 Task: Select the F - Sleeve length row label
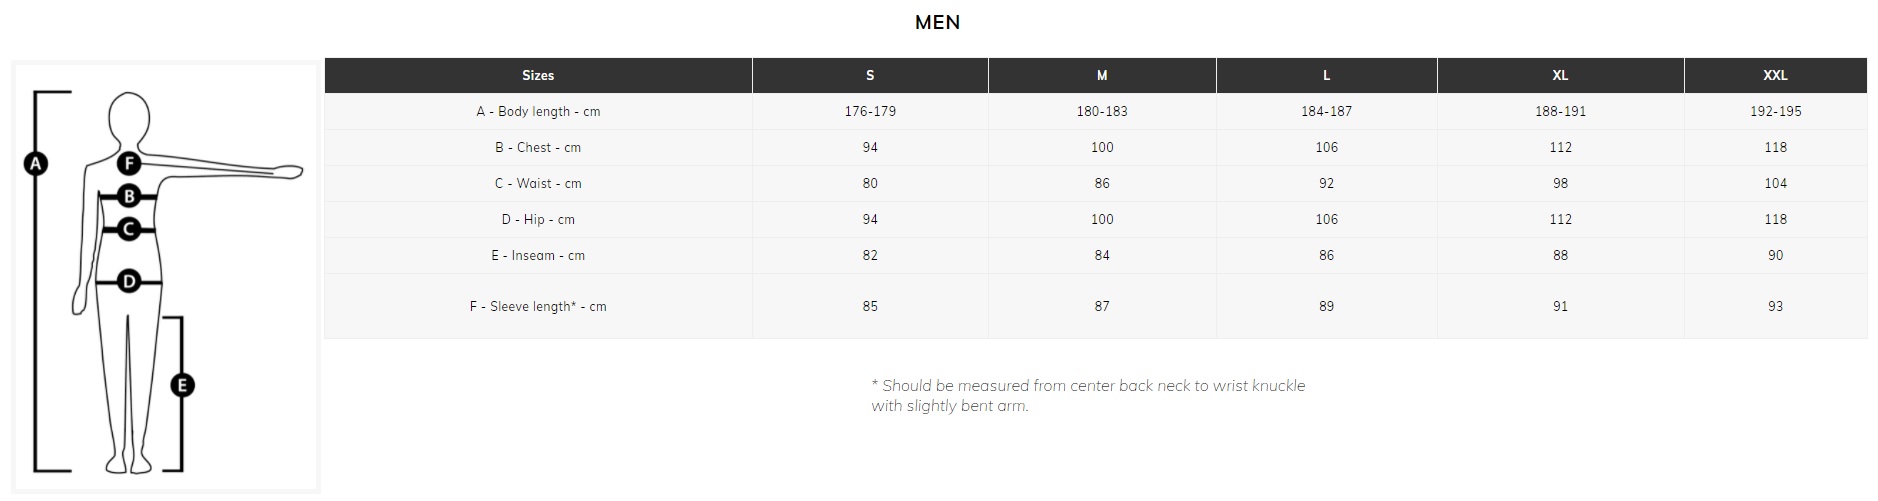538,306
